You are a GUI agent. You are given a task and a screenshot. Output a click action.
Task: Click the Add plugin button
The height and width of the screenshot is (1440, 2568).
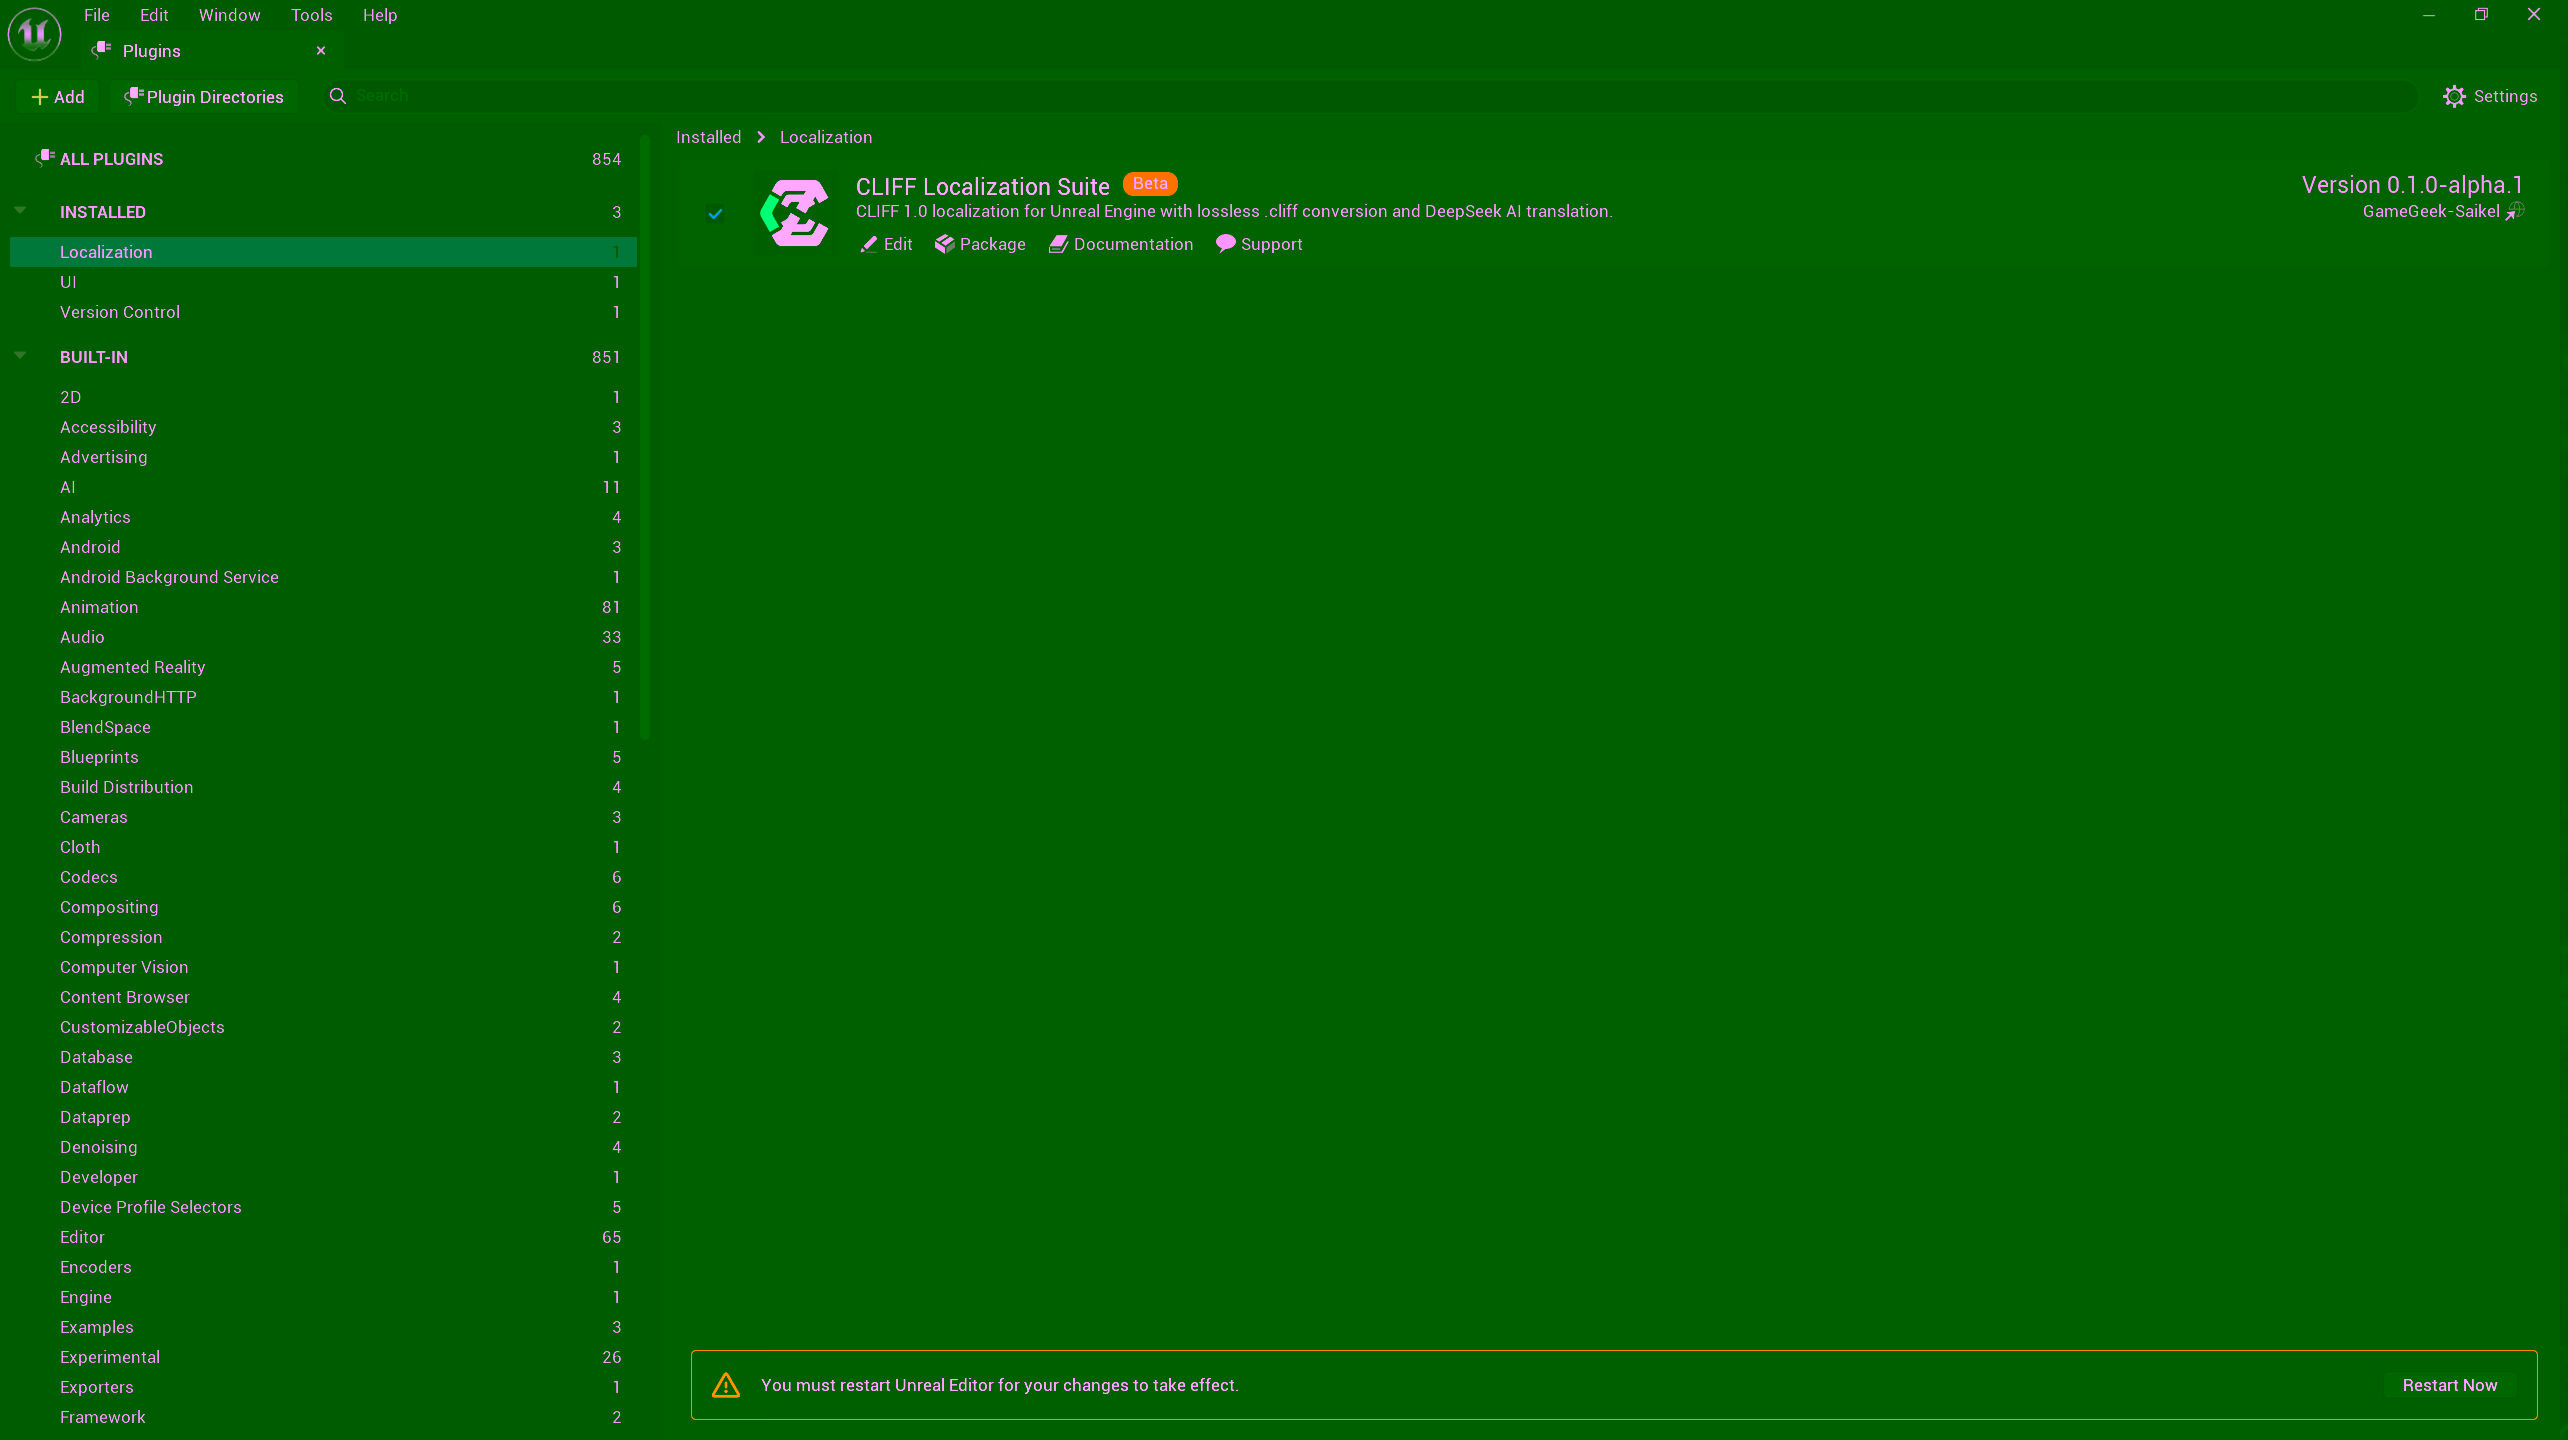(58, 97)
